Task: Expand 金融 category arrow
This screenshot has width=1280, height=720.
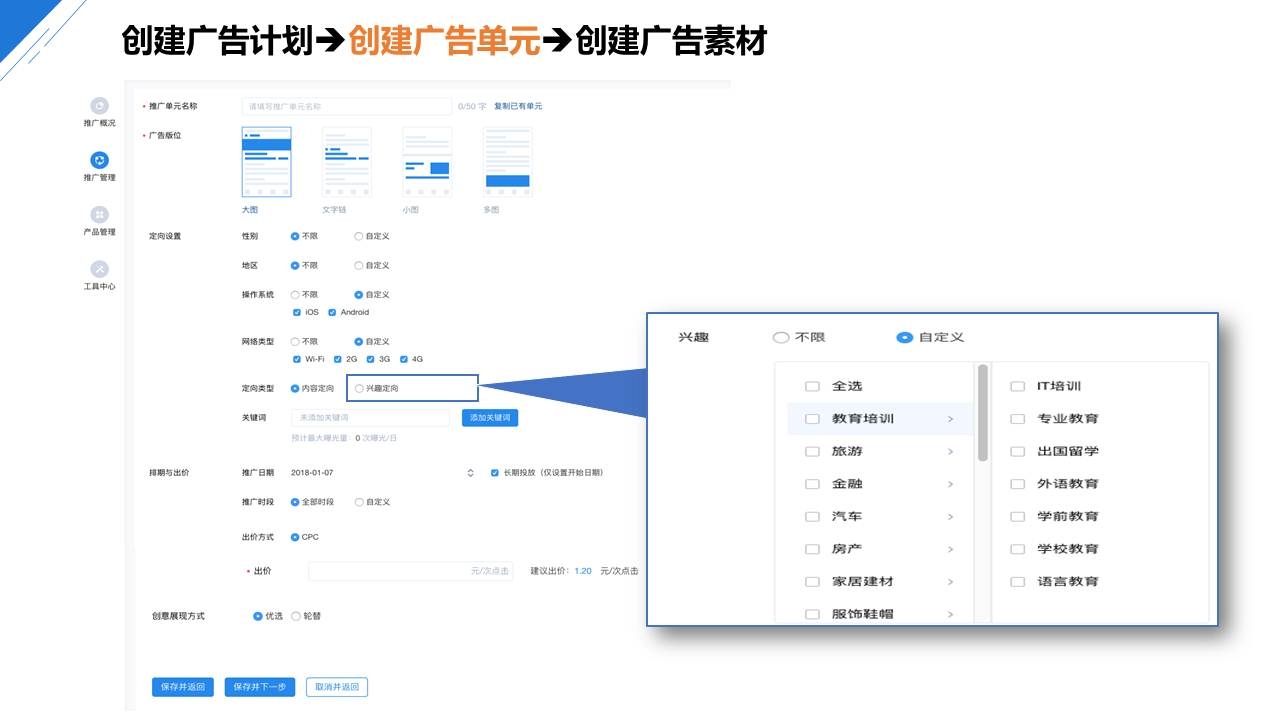Action: 950,484
